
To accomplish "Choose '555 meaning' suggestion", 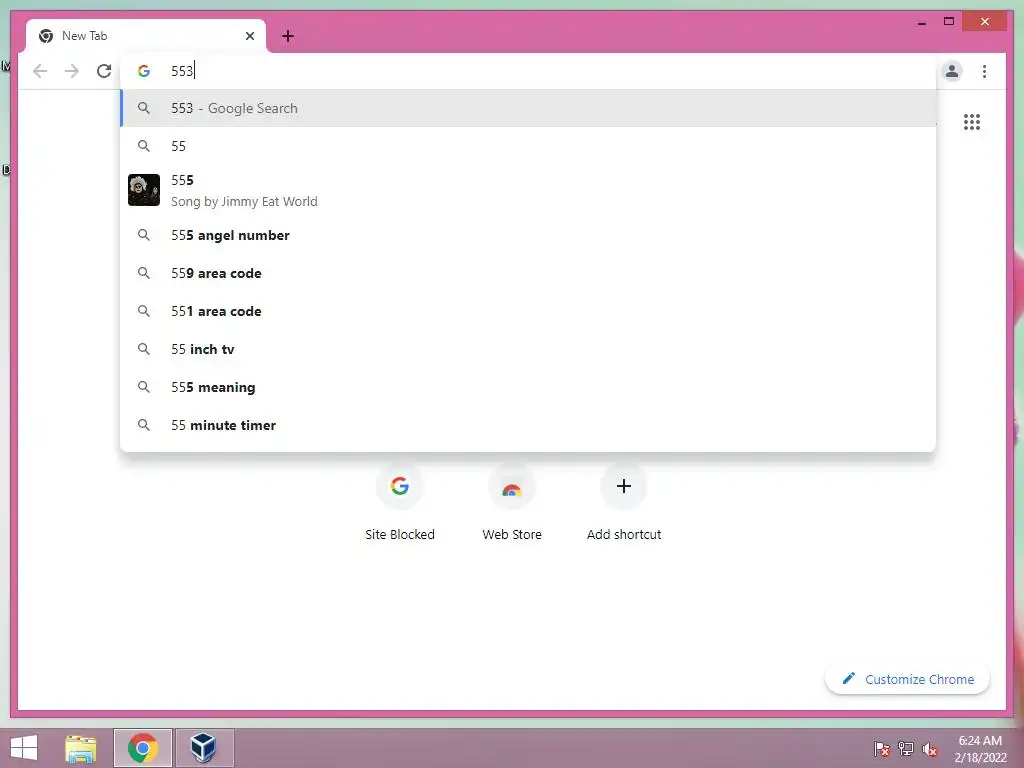I will point(528,387).
